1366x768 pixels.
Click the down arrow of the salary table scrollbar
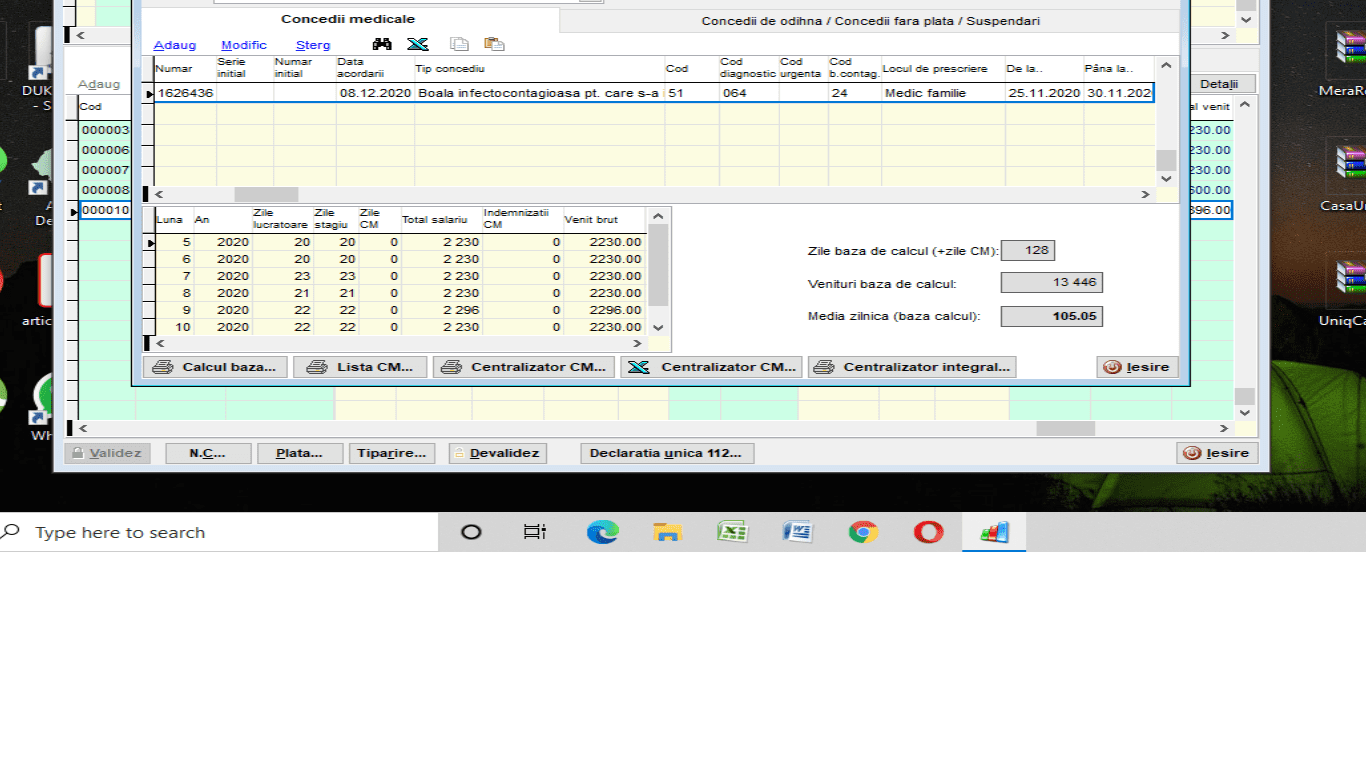[658, 327]
